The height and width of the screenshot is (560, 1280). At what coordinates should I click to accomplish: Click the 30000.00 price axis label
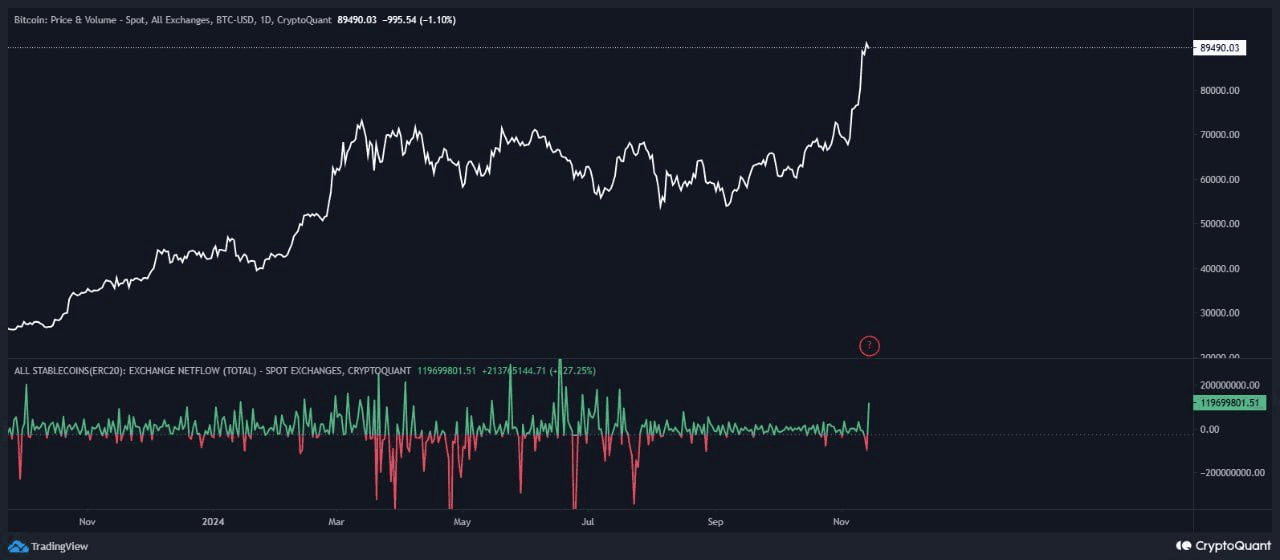1220,313
